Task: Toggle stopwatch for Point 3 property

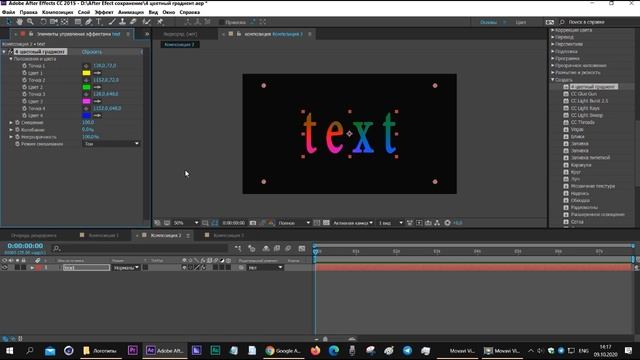Action: [24, 94]
